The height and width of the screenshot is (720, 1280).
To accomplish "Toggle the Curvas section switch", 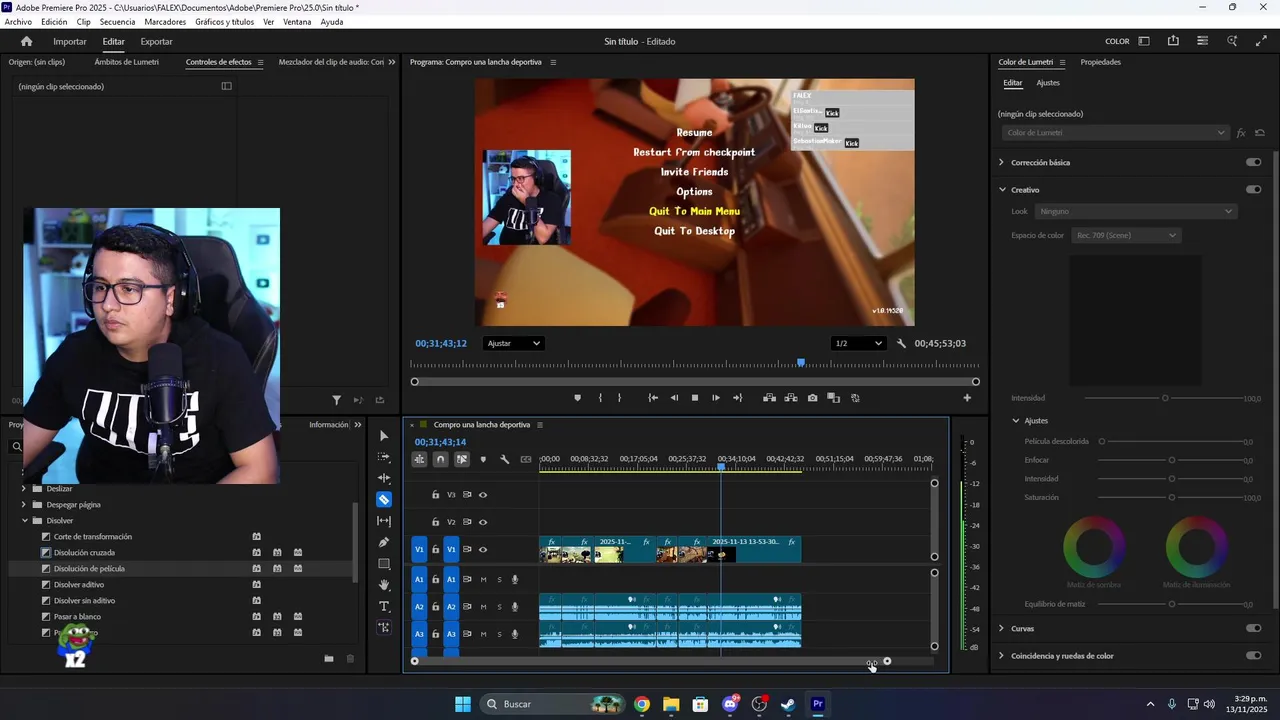I will pos(1253,628).
